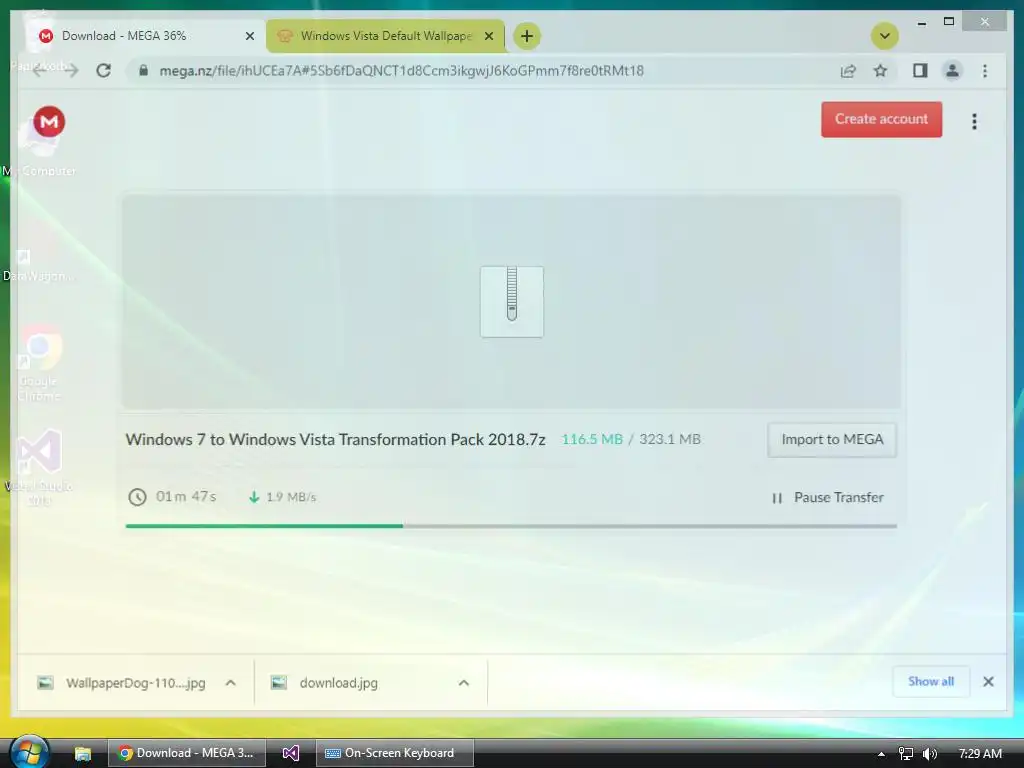The width and height of the screenshot is (1024, 768).
Task: Click the padlock site info icon
Action: (143, 71)
